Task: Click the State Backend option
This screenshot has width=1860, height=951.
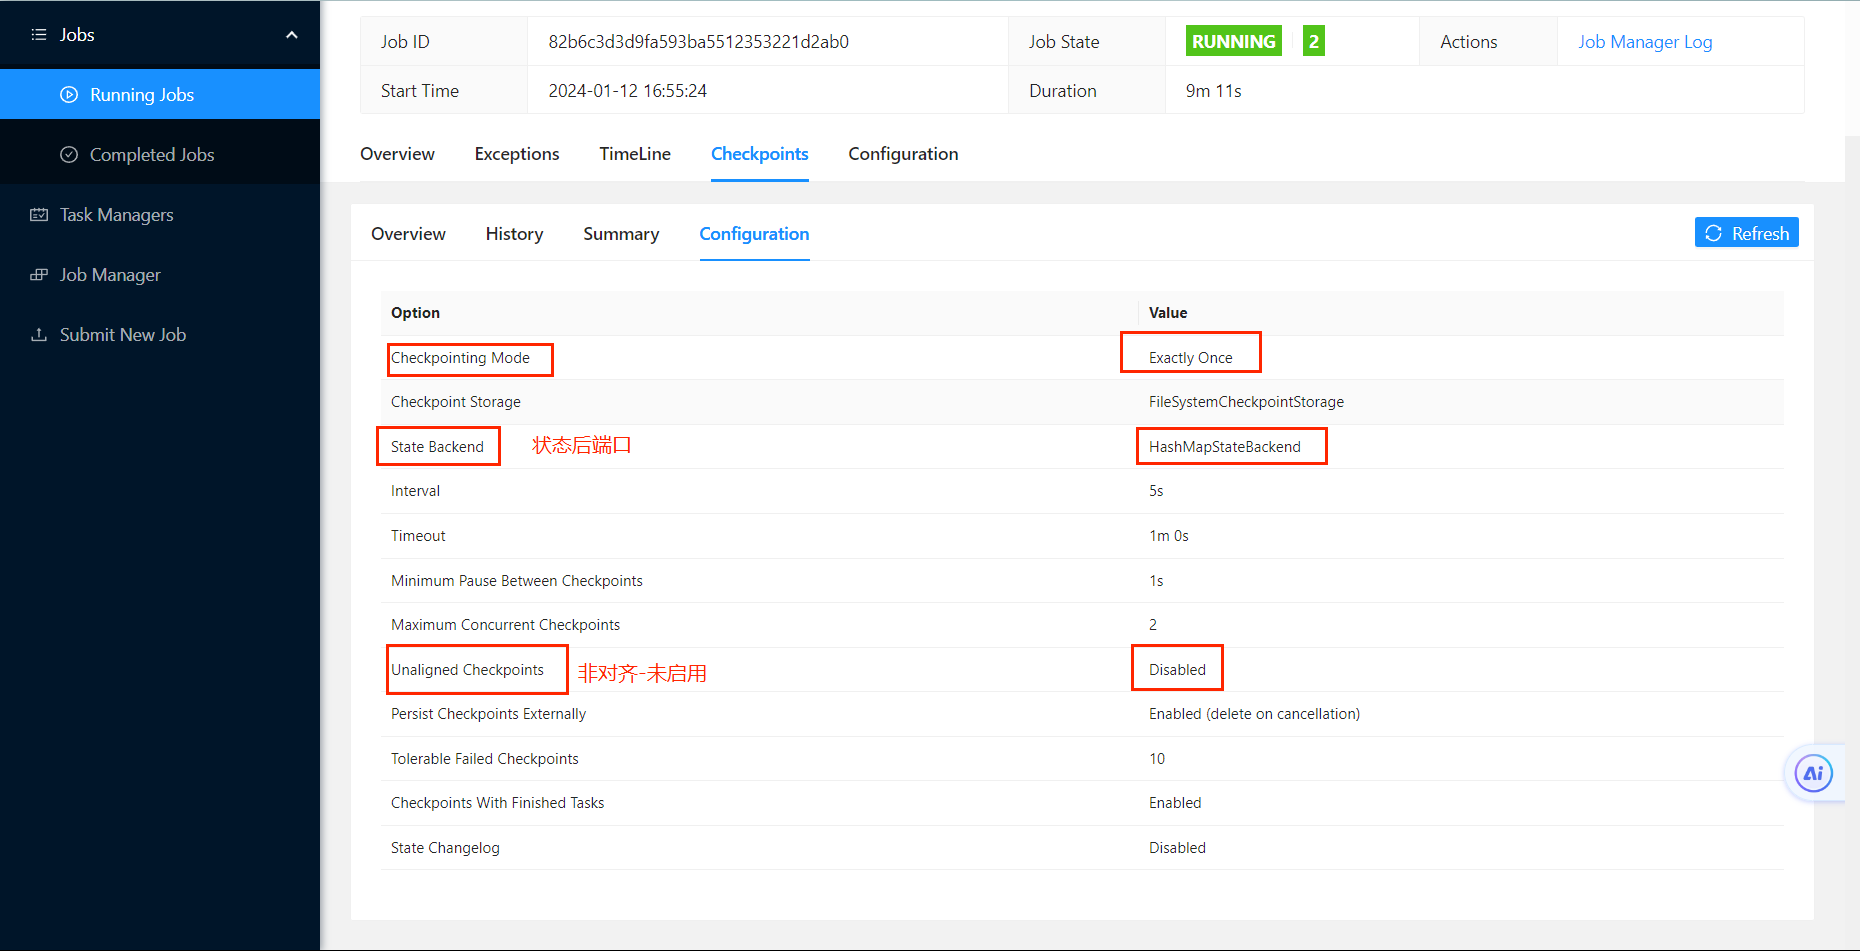Action: [x=437, y=447]
